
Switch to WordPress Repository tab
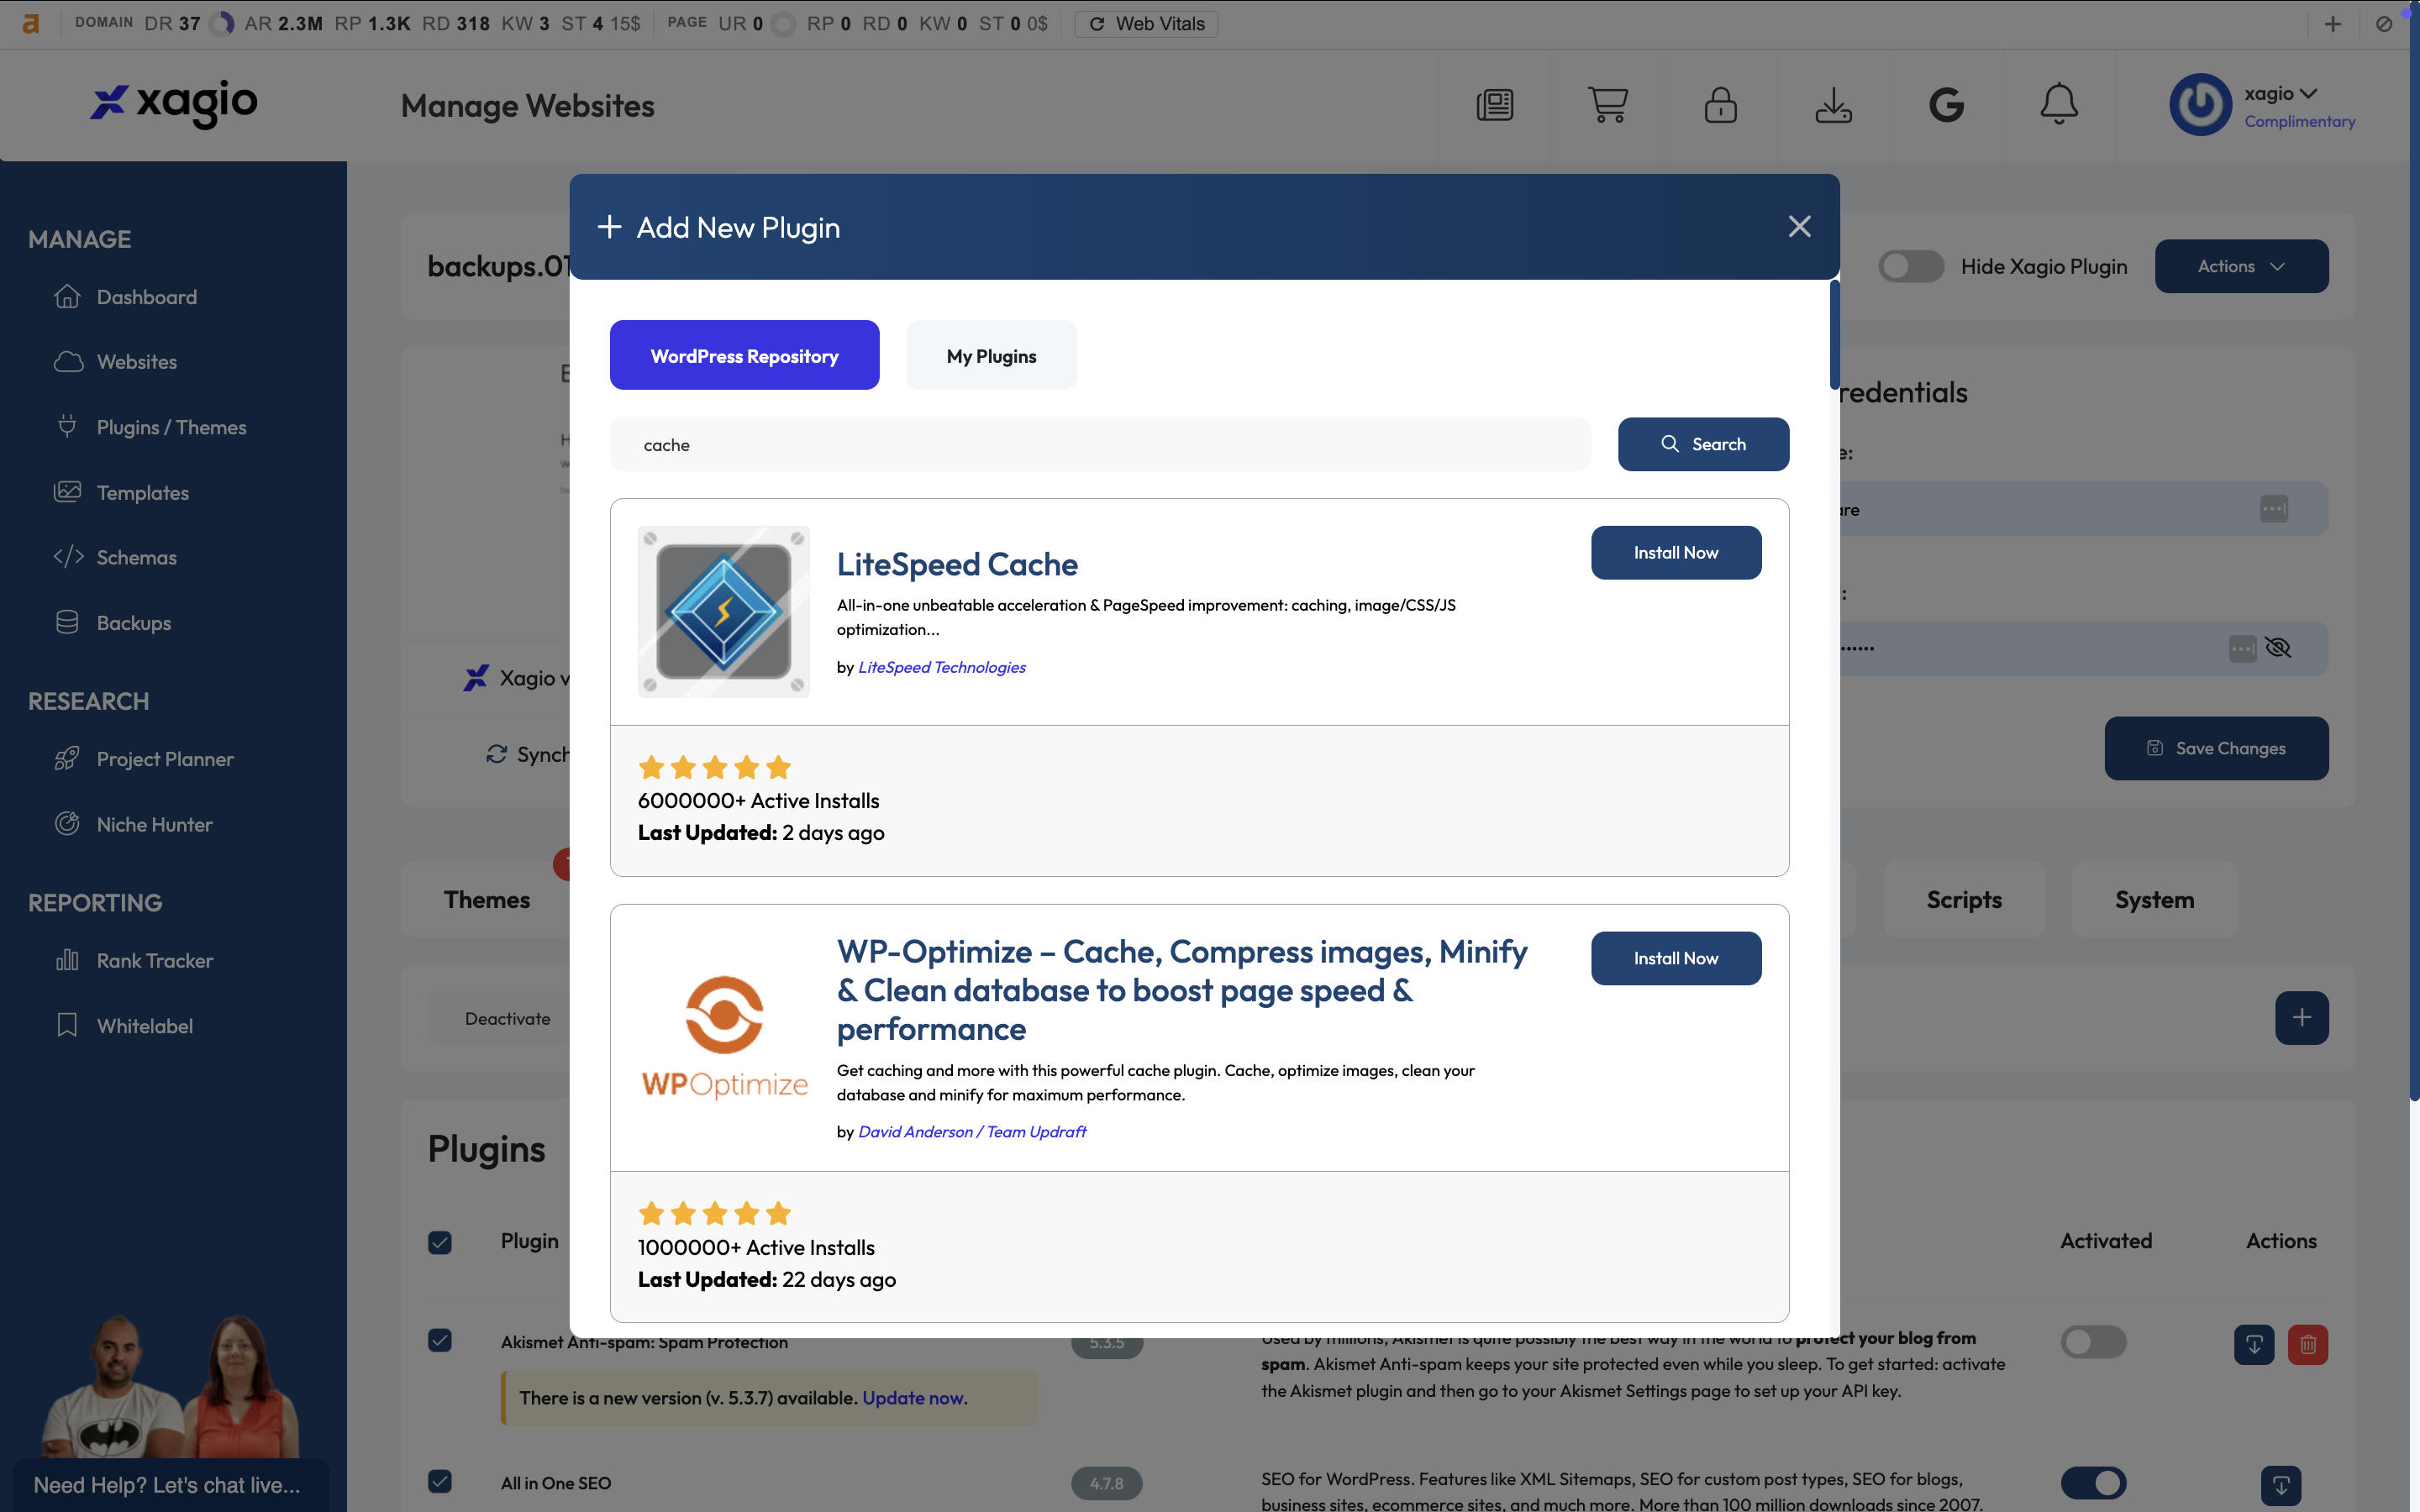(x=744, y=355)
